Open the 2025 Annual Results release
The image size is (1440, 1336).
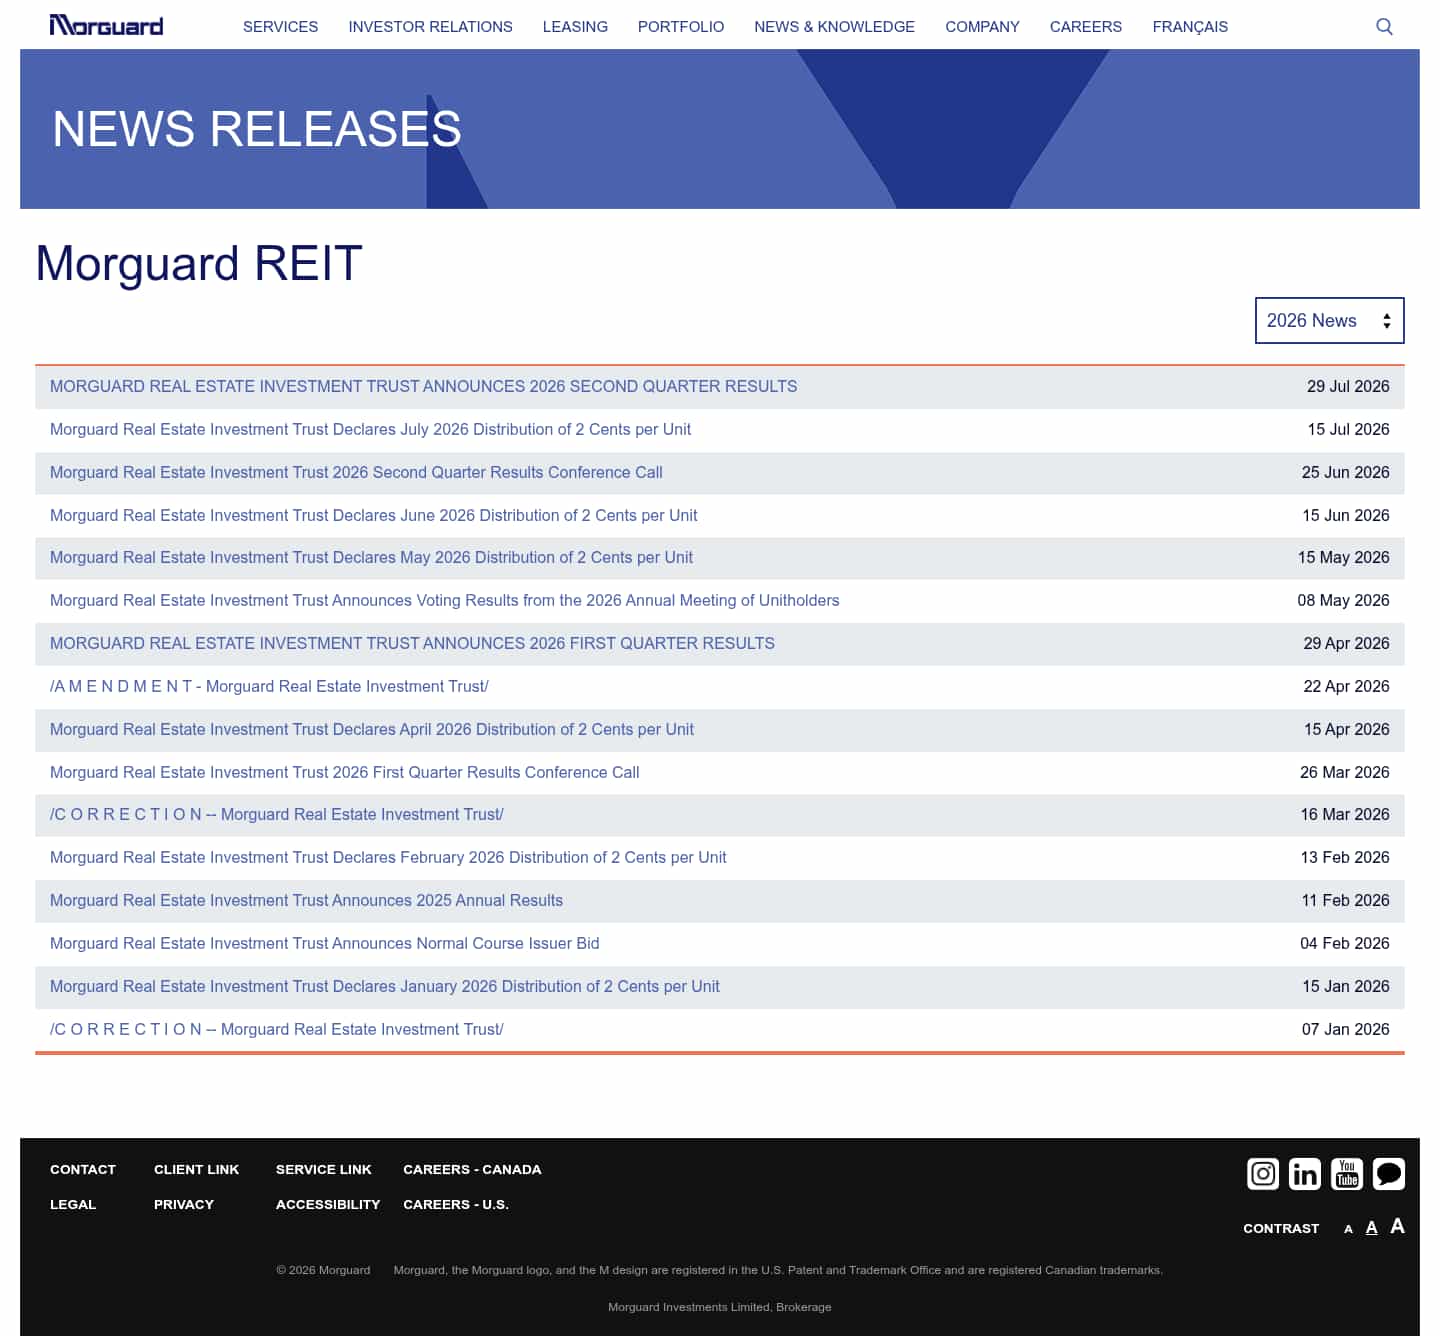click(x=306, y=900)
